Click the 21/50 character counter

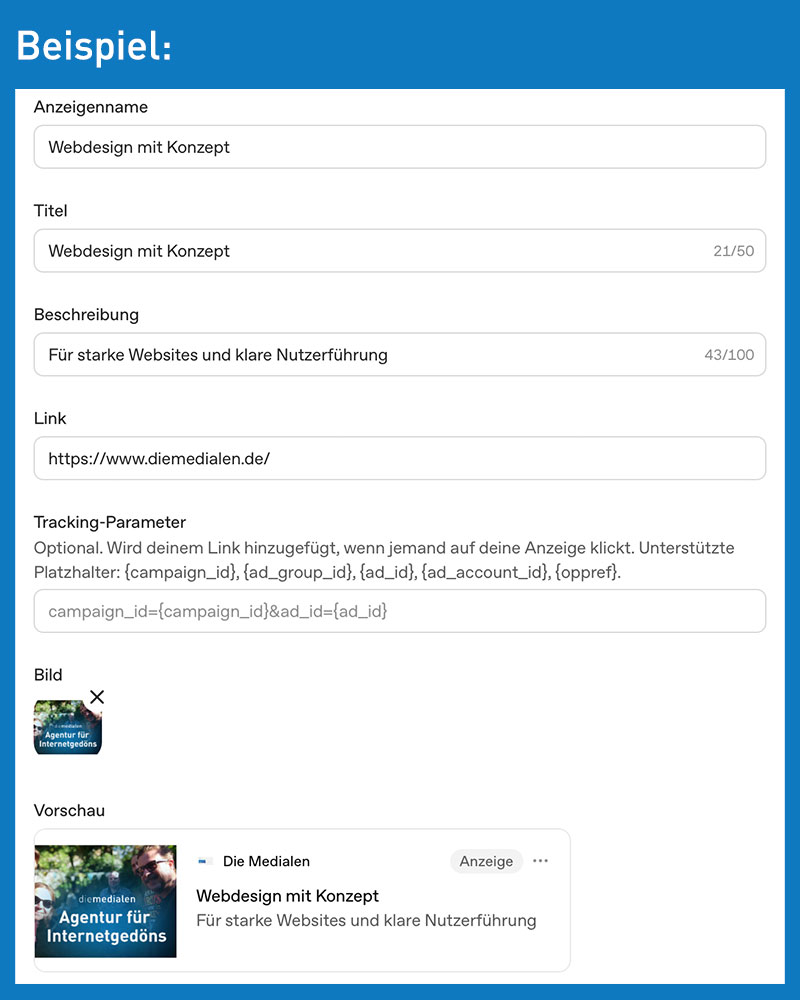(734, 251)
